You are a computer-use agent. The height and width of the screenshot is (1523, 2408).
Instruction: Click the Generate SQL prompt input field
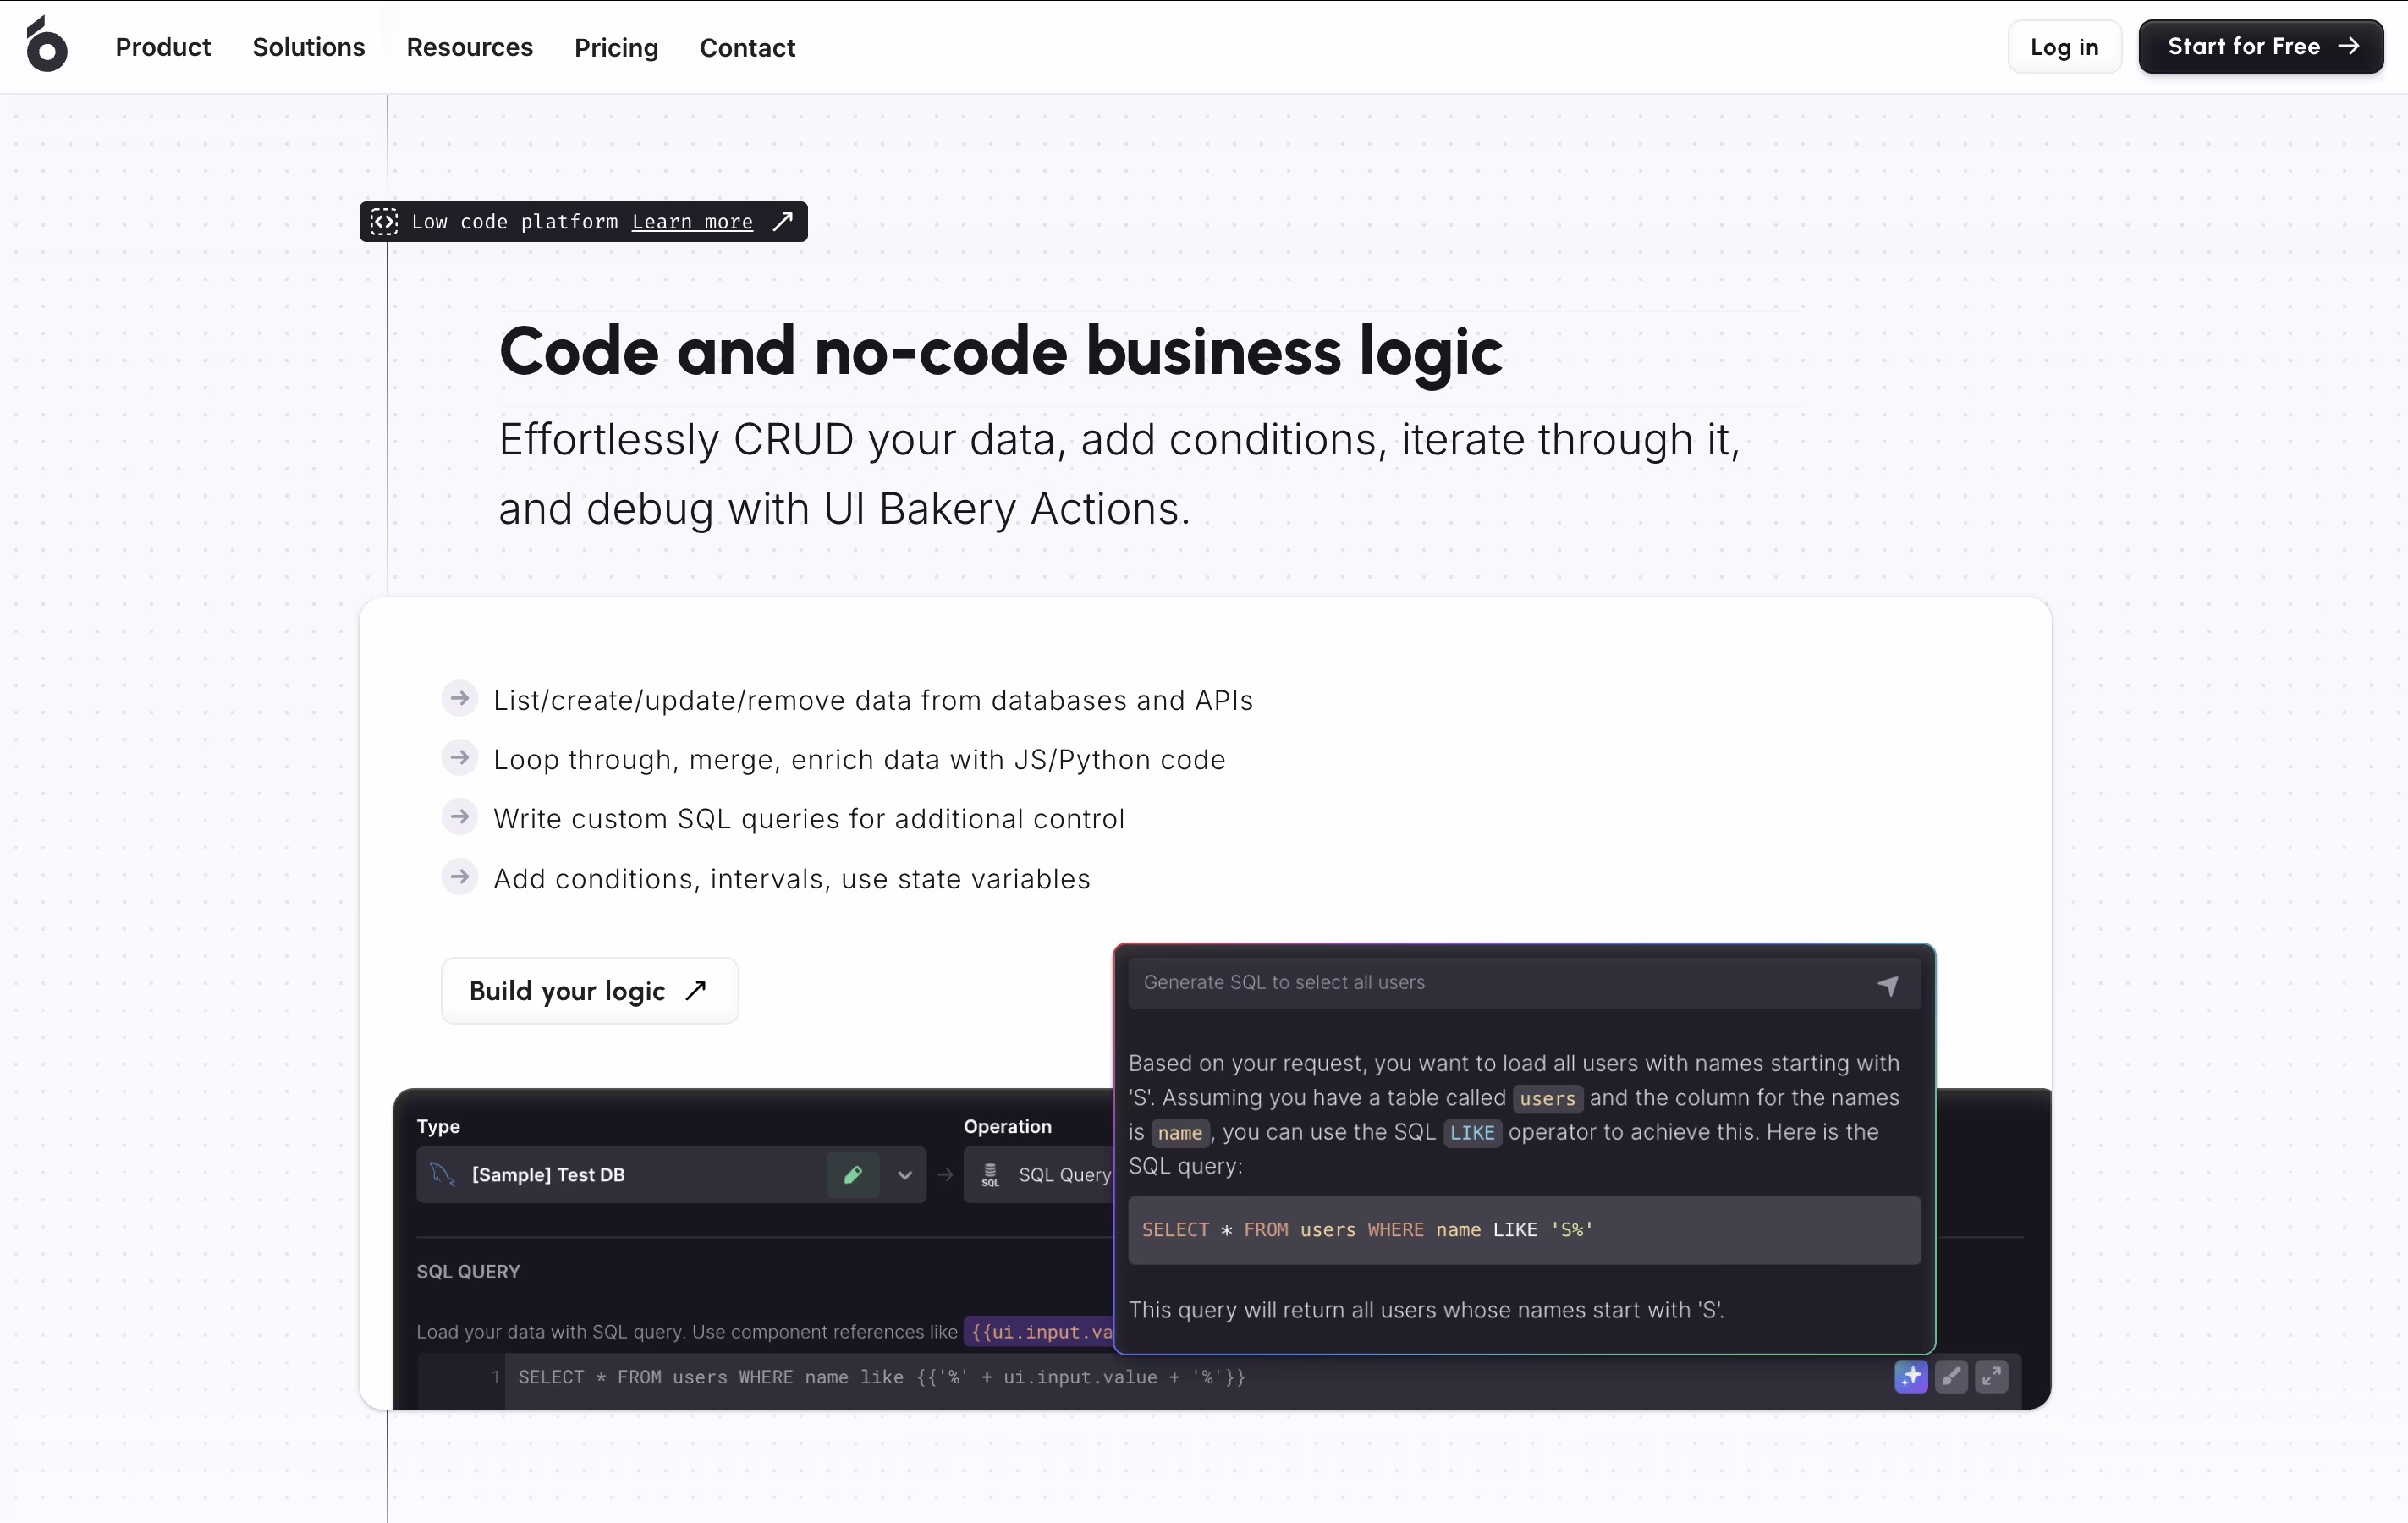coord(1490,983)
